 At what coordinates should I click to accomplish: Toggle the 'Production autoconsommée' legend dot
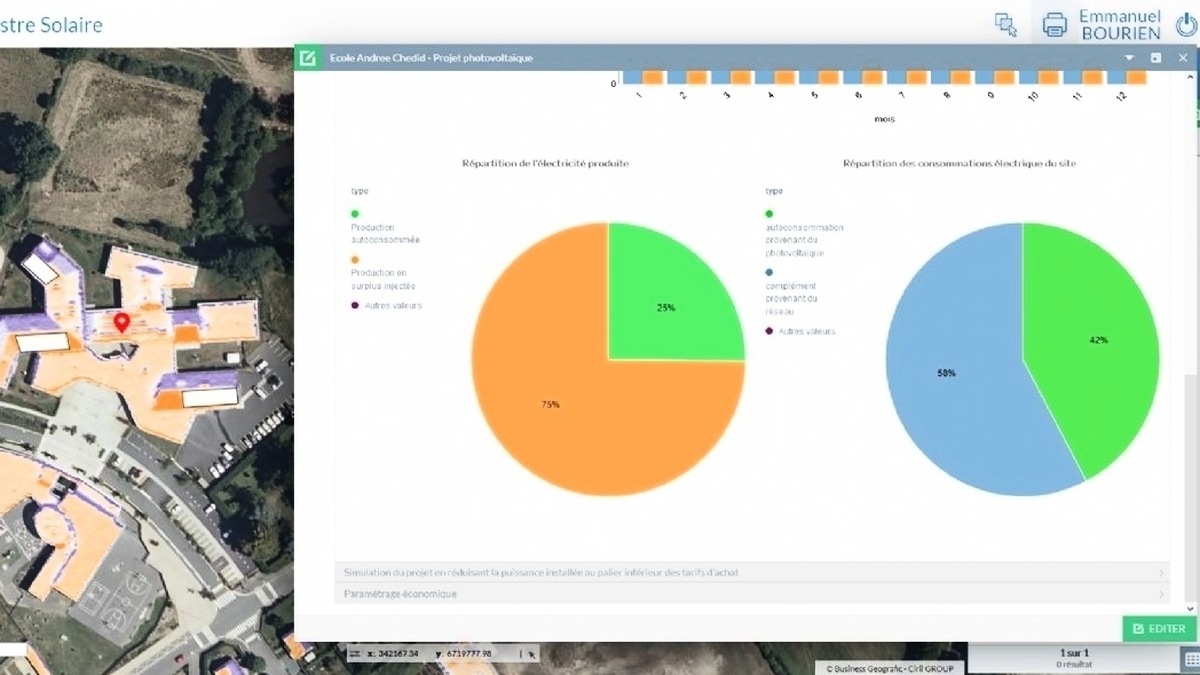355,213
